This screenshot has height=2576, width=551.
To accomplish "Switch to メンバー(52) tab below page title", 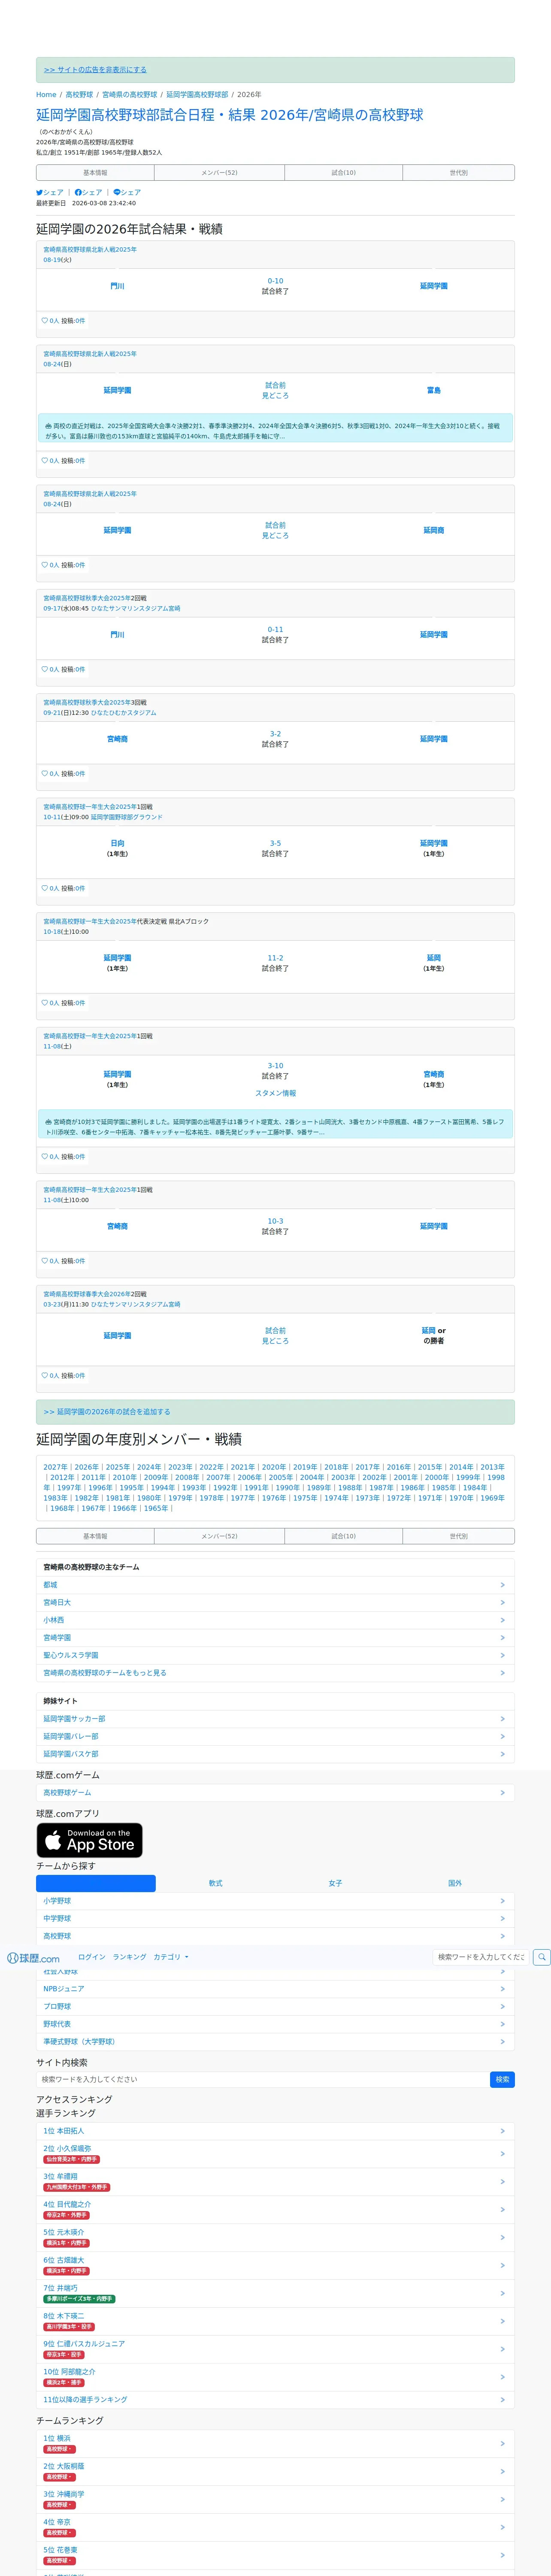I will coord(219,173).
